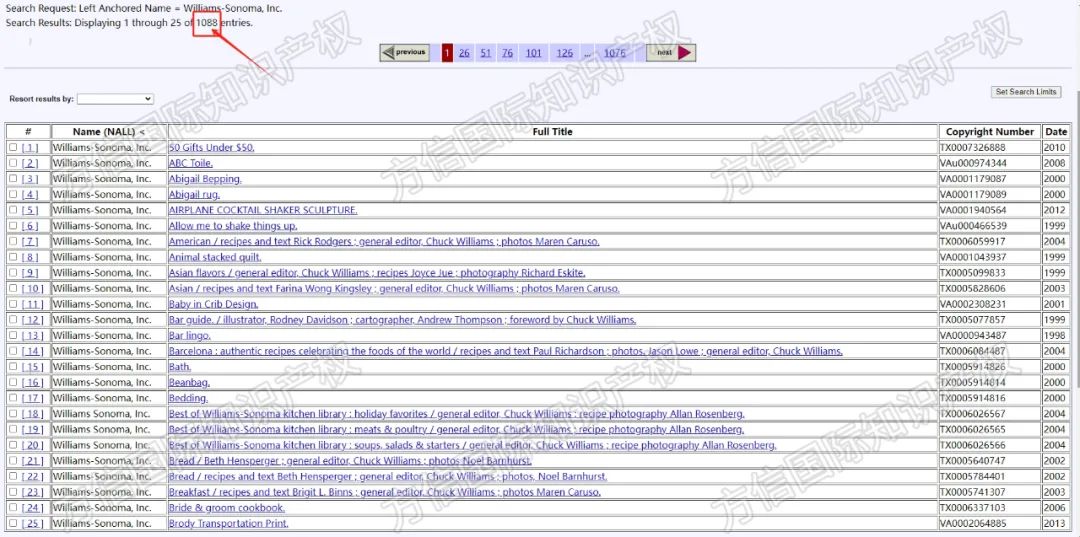
Task: Tick the checkbox for entry 8
Action: 13,257
